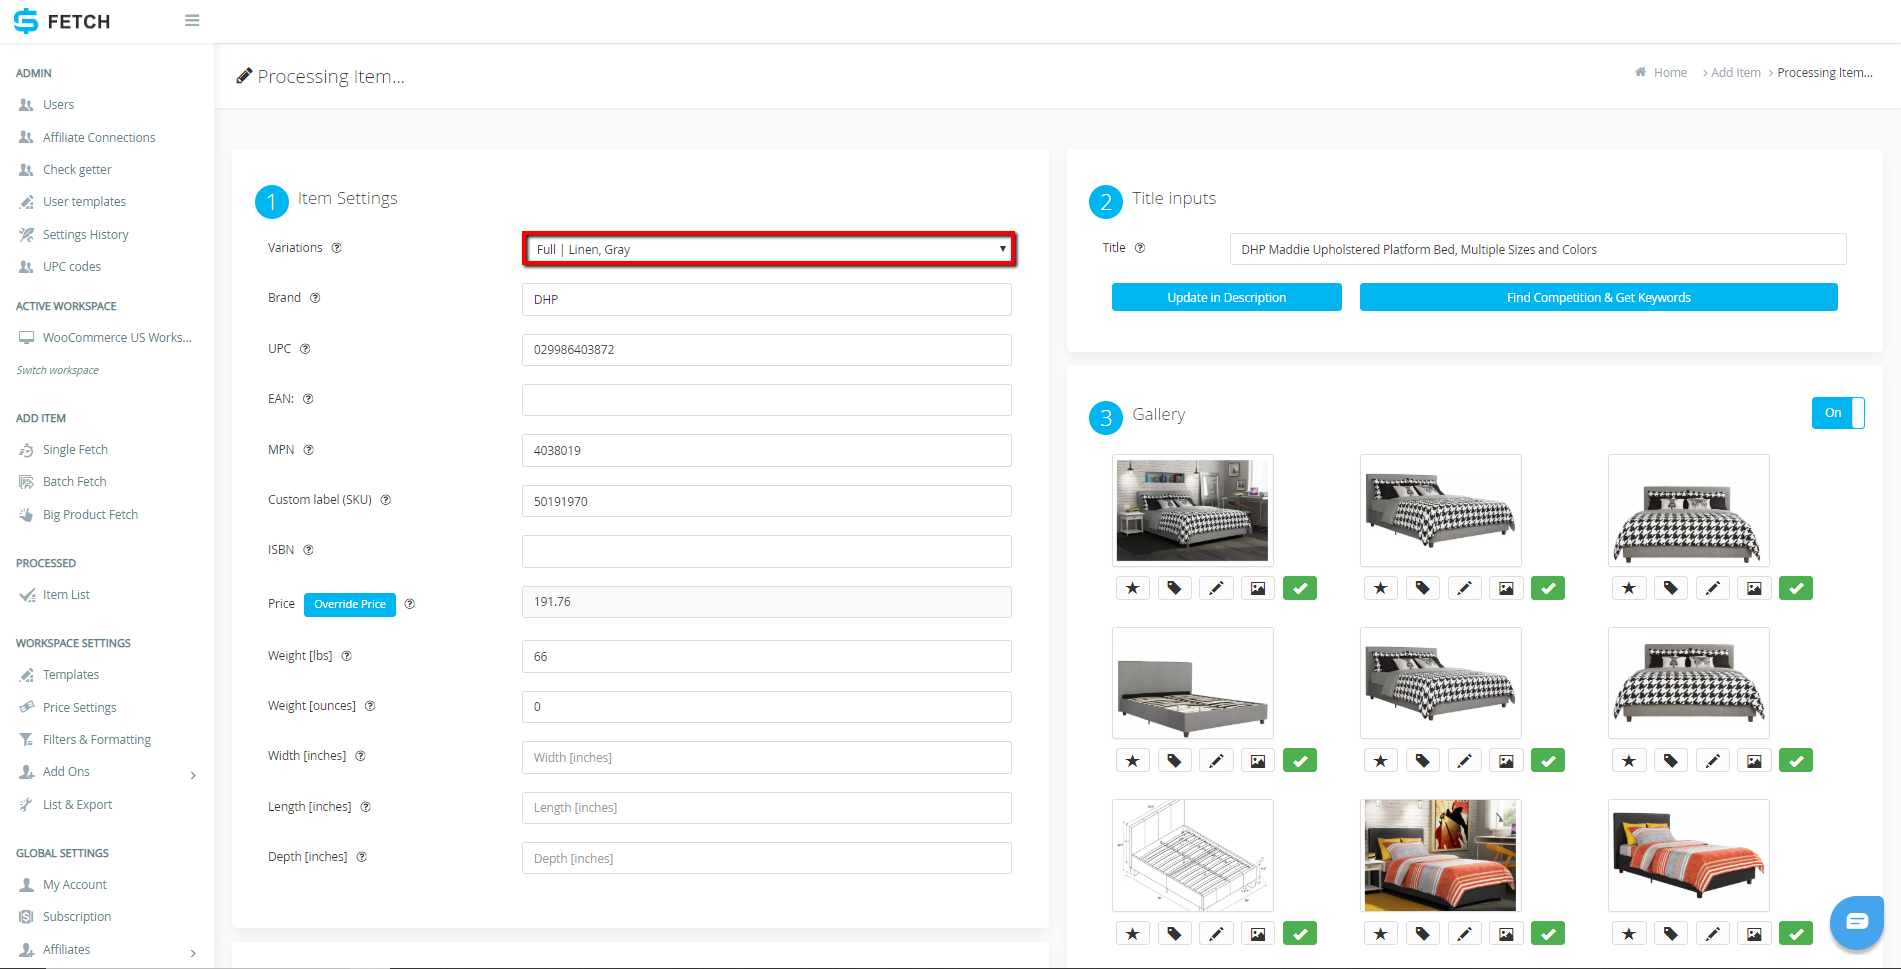This screenshot has width=1901, height=969.
Task: Toggle green check for front view bed in second row
Action: [x=1796, y=761]
